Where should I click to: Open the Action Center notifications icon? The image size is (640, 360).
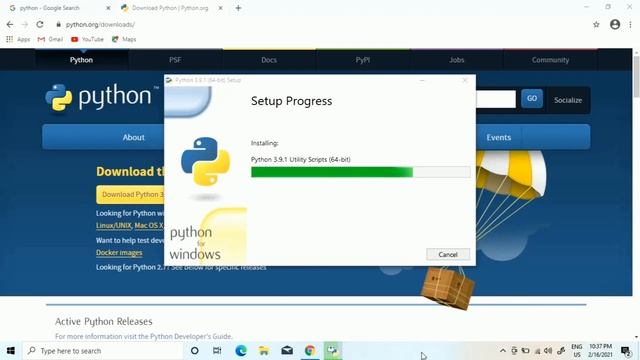pyautogui.click(x=626, y=351)
